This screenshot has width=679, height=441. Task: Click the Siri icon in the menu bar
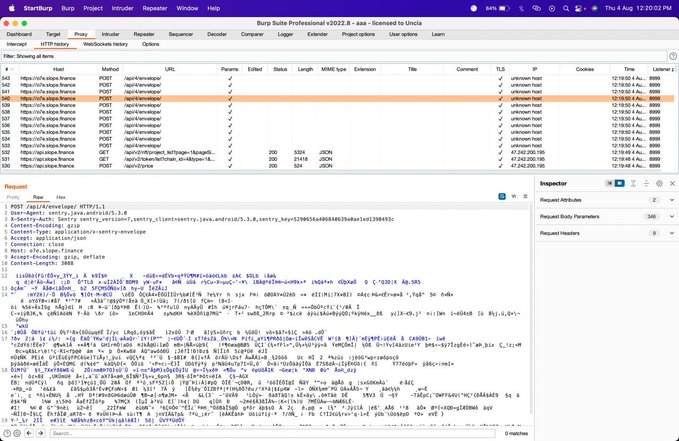[x=595, y=8]
